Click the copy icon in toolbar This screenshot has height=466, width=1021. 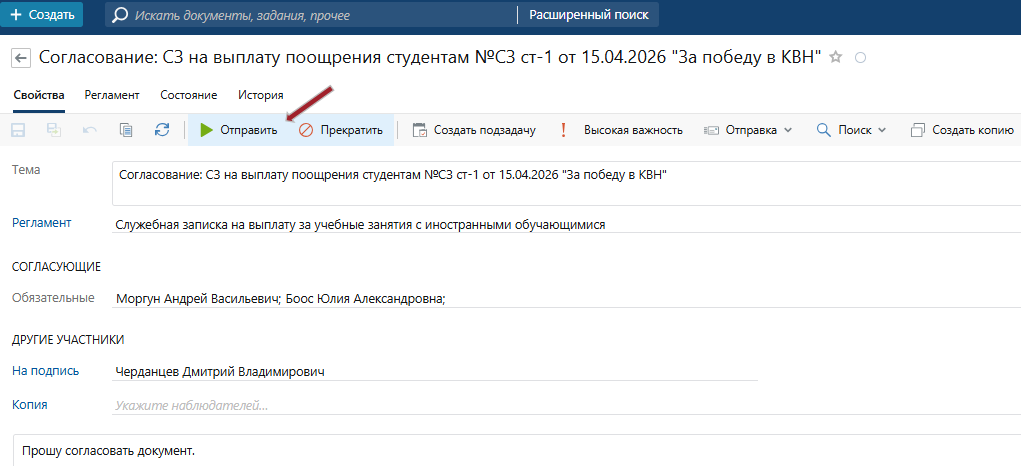tap(126, 130)
